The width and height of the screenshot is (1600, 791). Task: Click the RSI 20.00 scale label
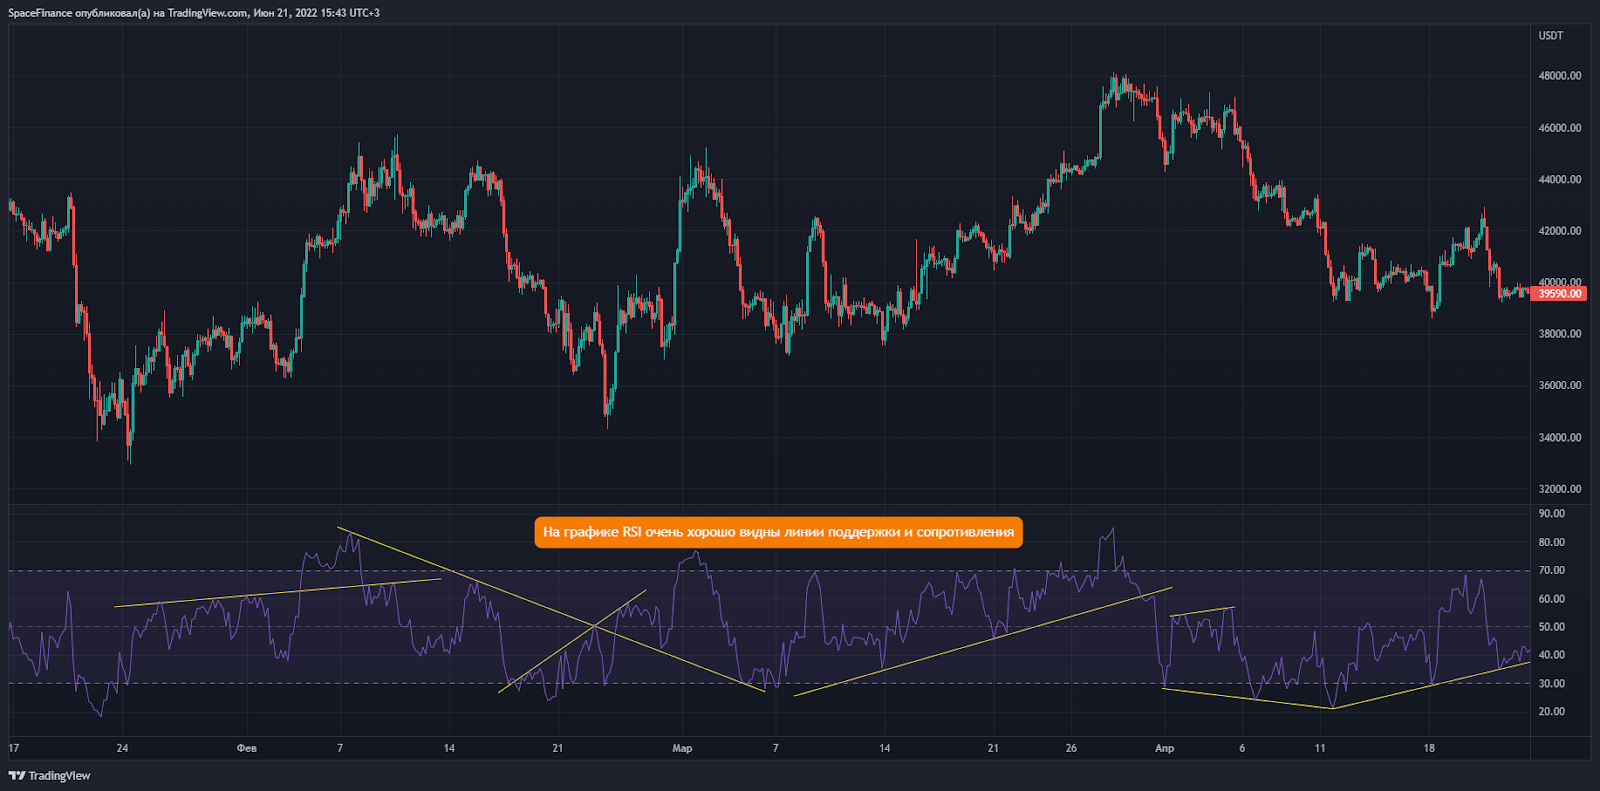tap(1552, 712)
